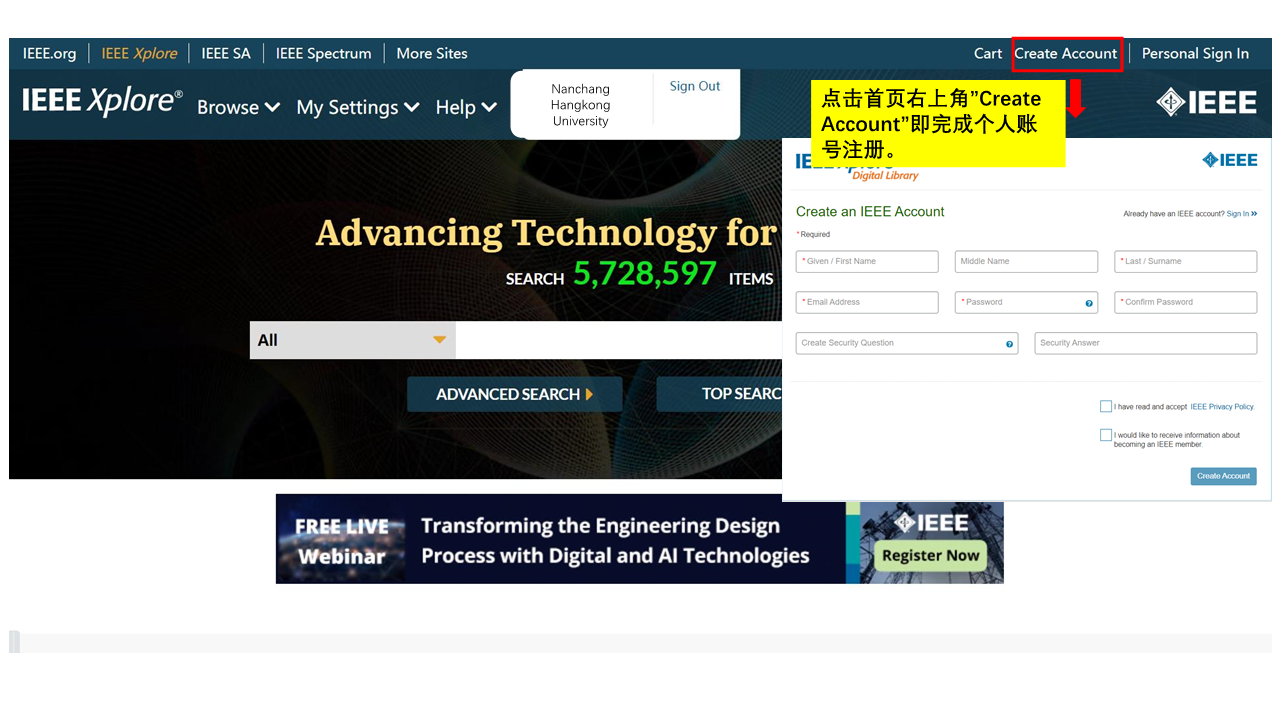Click the Password field
Screen dimensions: 1280x705
pos(1026,302)
